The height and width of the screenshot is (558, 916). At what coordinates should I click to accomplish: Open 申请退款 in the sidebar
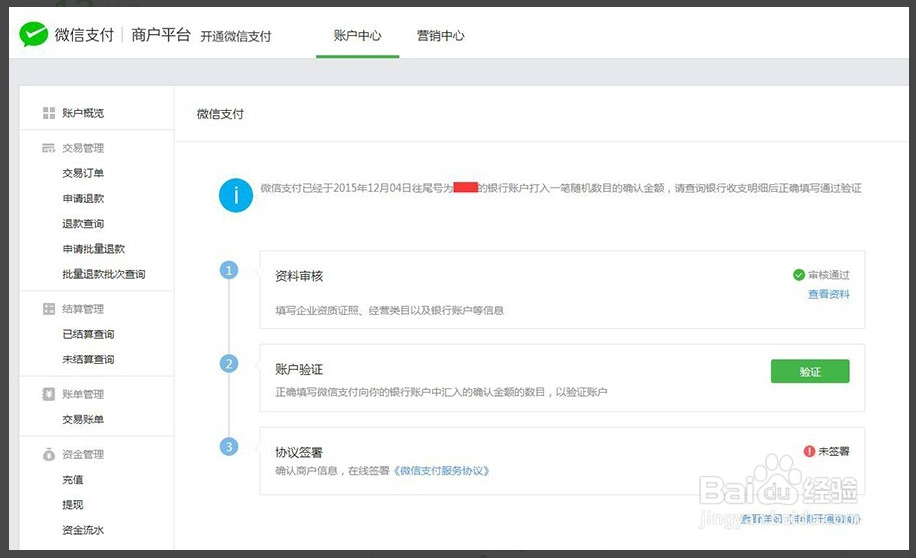[82, 198]
